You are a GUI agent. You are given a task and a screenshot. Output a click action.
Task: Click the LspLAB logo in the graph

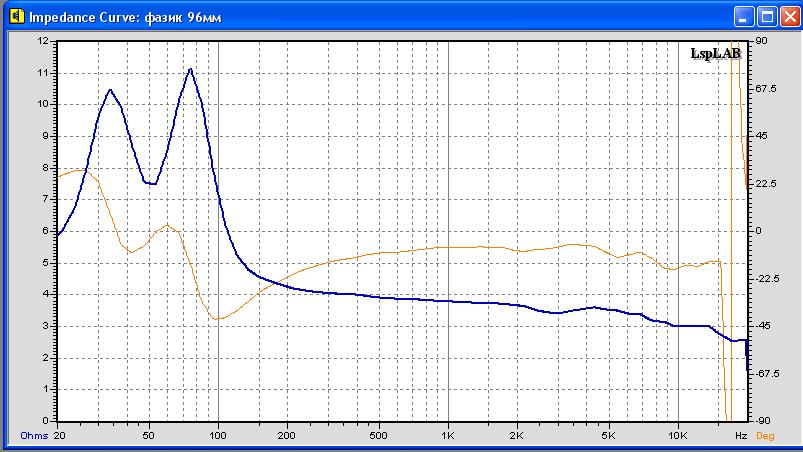click(715, 54)
